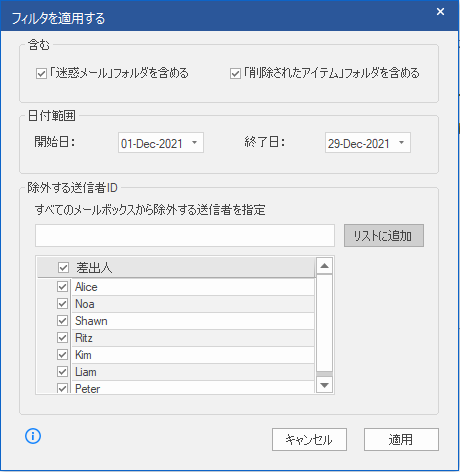
Task: Click the 29-Dec-2021 end date value
Action: click(359, 144)
